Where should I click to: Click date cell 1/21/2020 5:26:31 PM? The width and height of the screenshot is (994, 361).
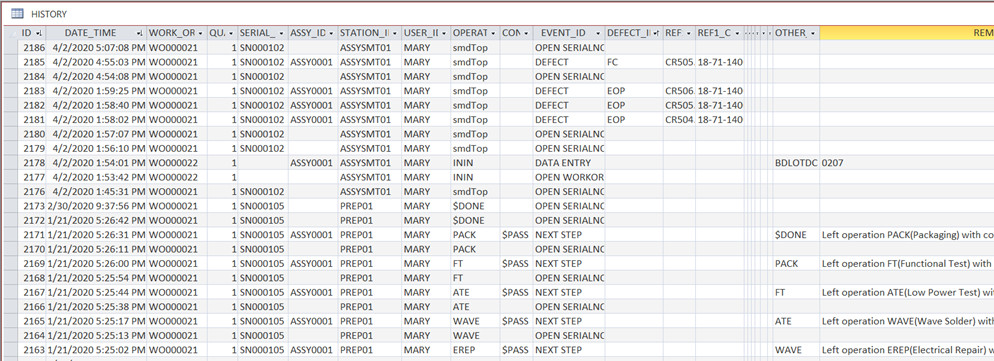click(x=96, y=234)
